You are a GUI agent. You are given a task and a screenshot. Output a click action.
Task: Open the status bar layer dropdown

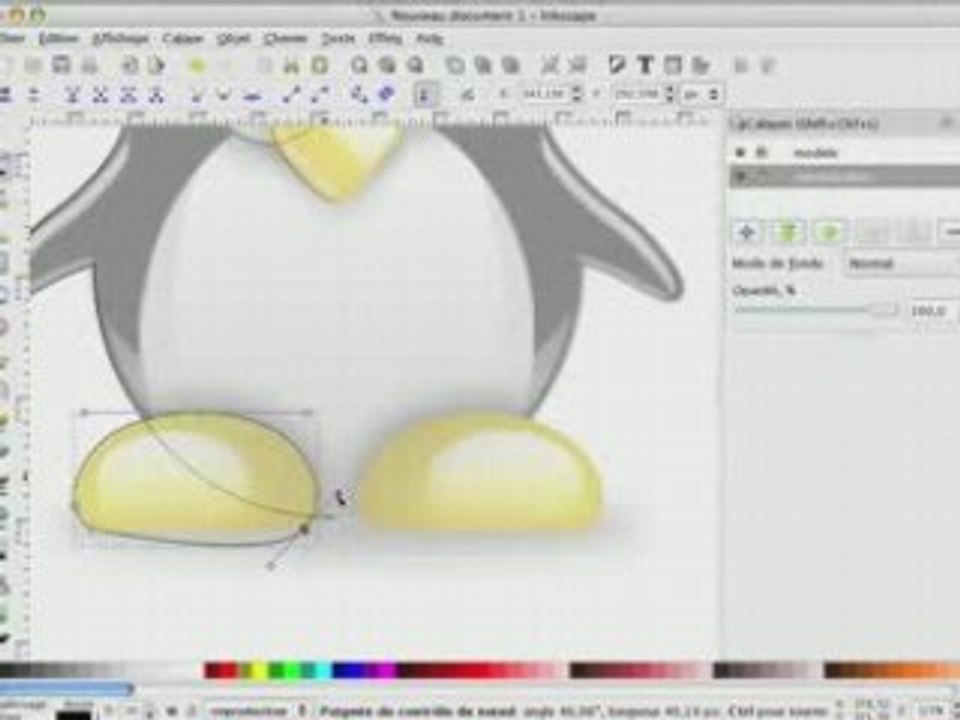[257, 711]
